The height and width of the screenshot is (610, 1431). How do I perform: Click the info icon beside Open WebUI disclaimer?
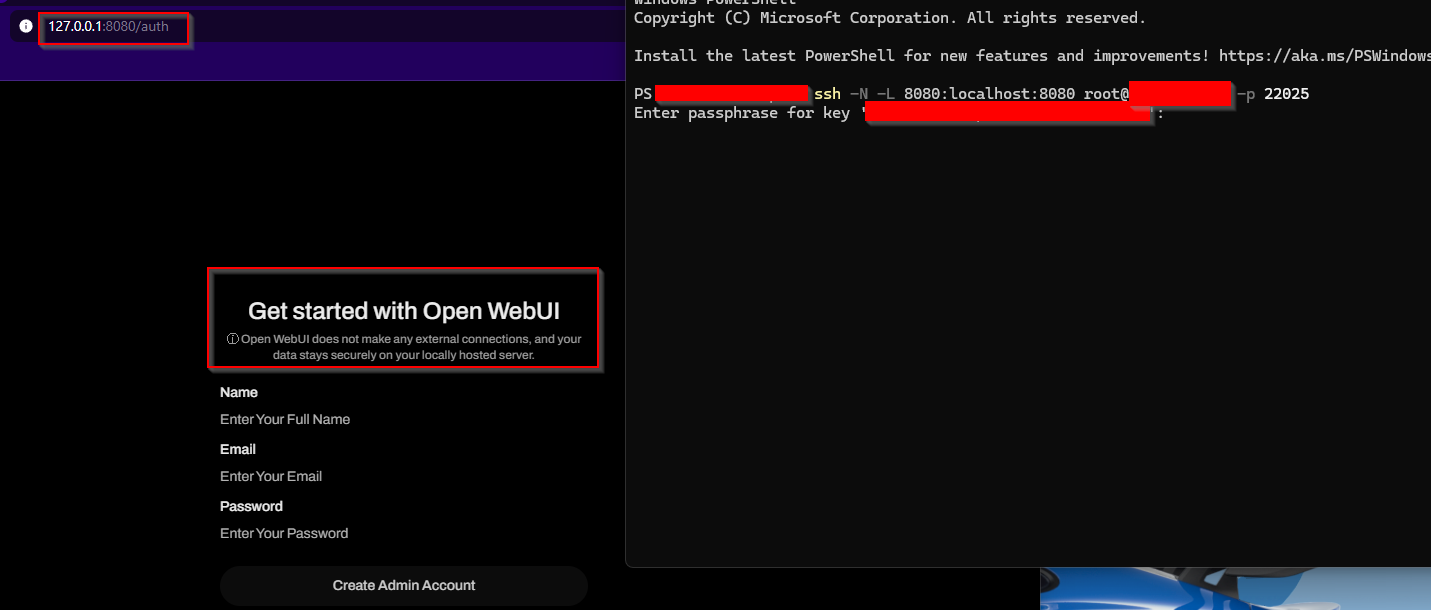tap(233, 339)
